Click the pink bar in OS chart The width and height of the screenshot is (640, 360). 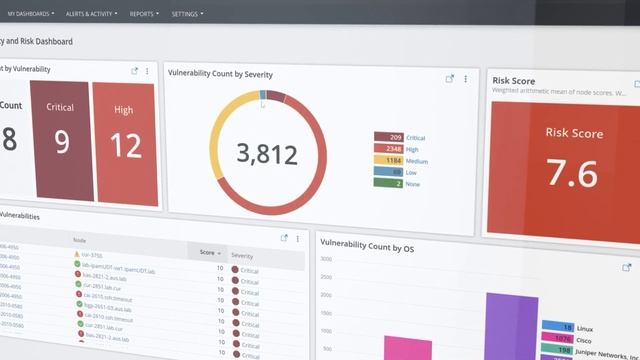click(x=408, y=348)
